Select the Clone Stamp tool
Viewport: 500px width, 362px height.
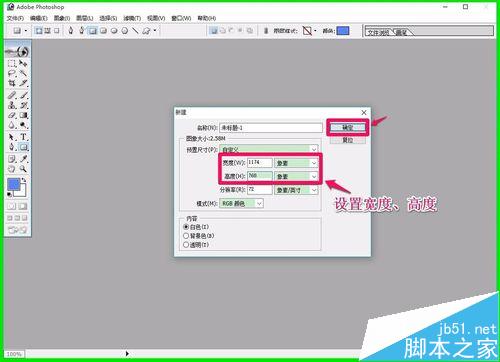pos(12,106)
